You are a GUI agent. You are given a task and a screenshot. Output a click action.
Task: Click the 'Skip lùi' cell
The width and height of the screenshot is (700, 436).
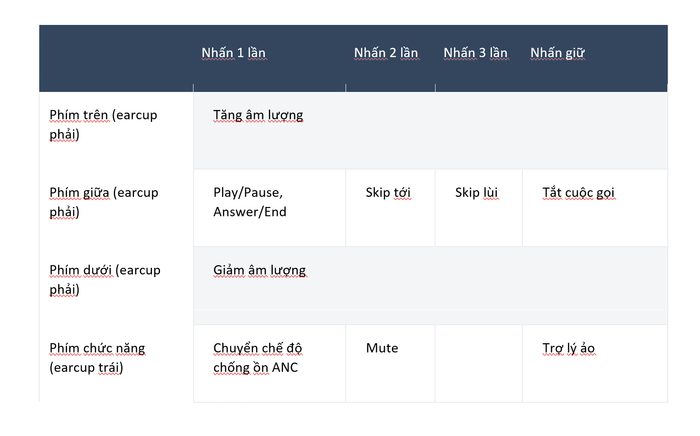tap(476, 192)
